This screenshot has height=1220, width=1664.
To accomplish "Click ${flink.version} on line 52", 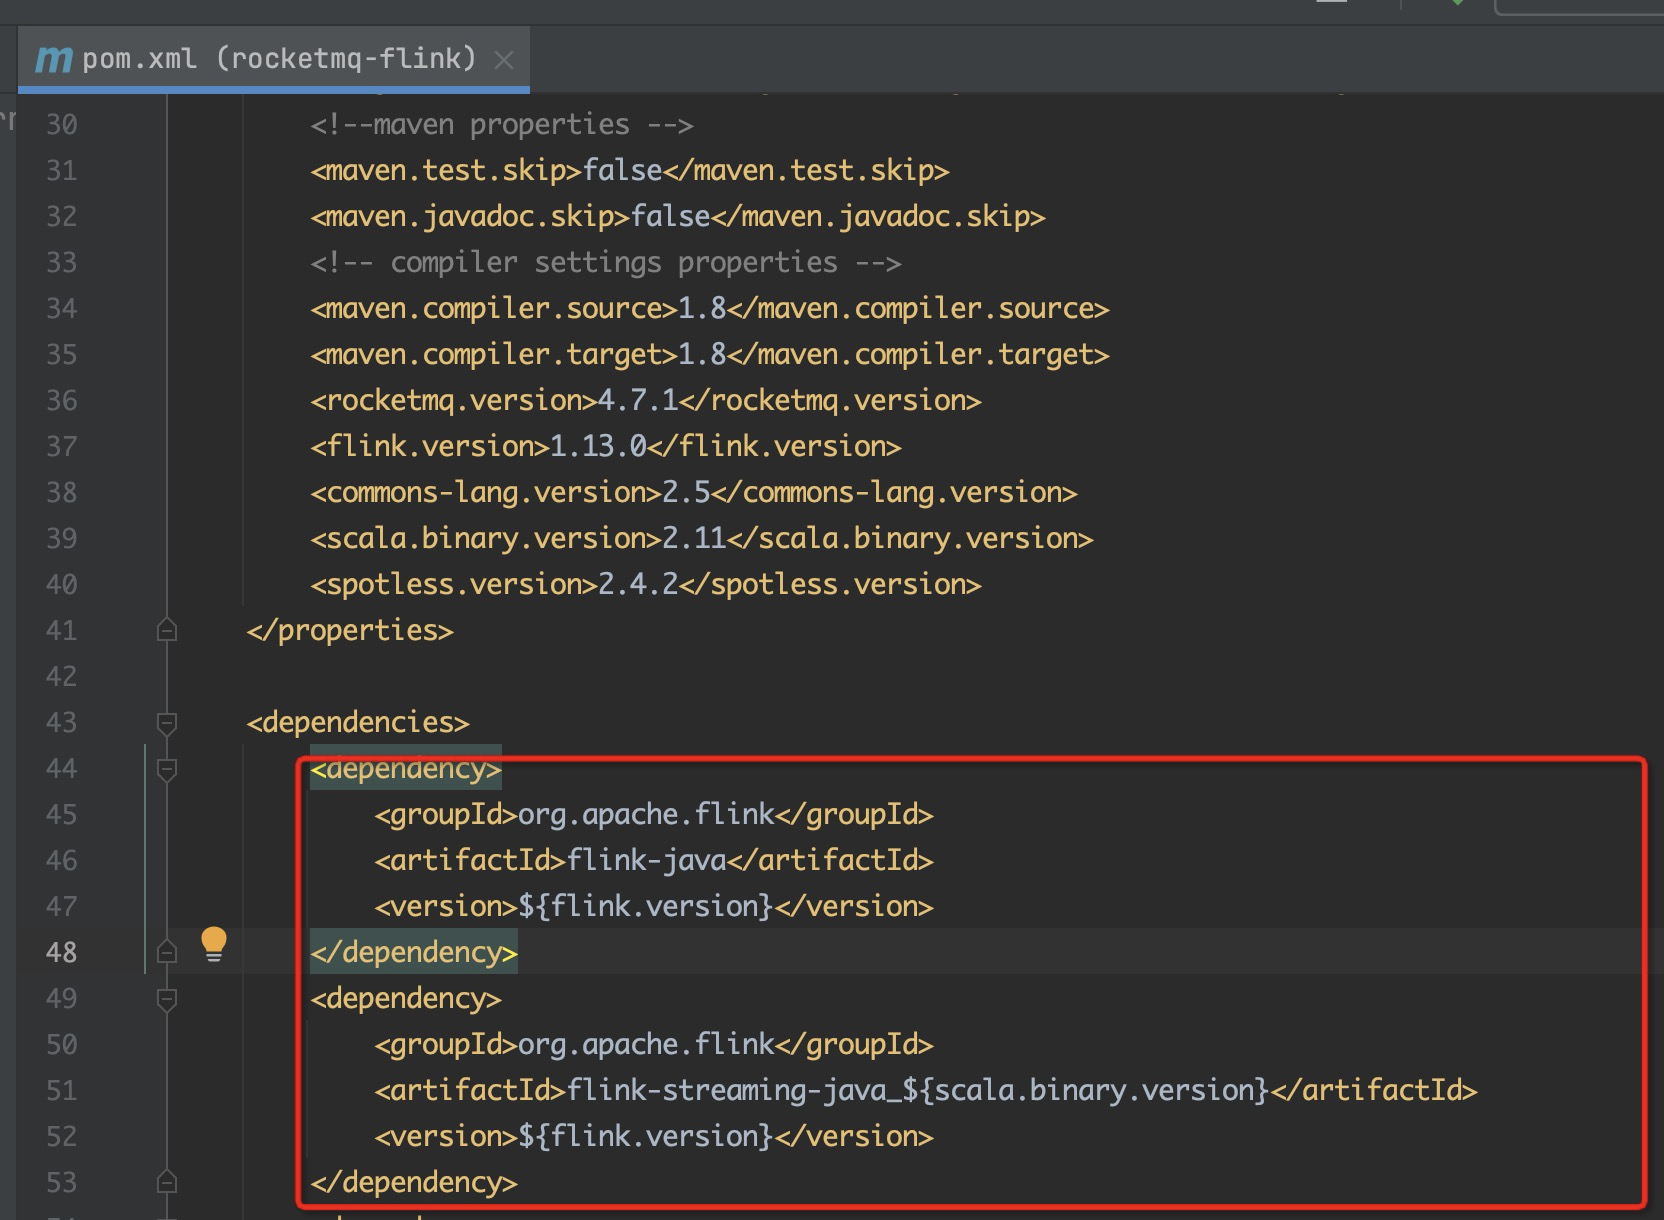I will [646, 1136].
